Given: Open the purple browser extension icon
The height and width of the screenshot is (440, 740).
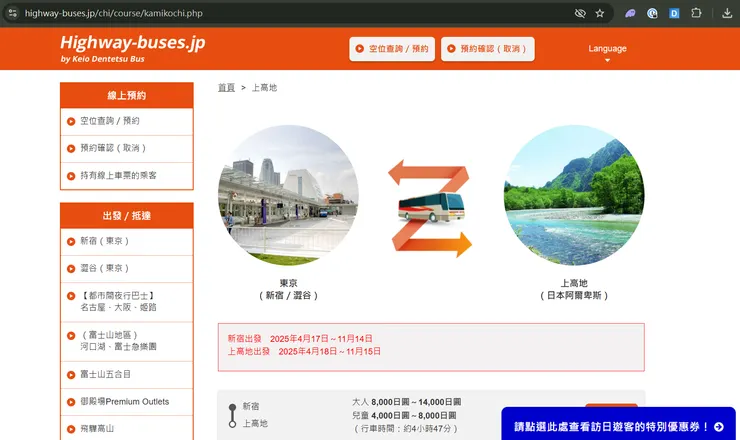Looking at the screenshot, I should click(630, 13).
